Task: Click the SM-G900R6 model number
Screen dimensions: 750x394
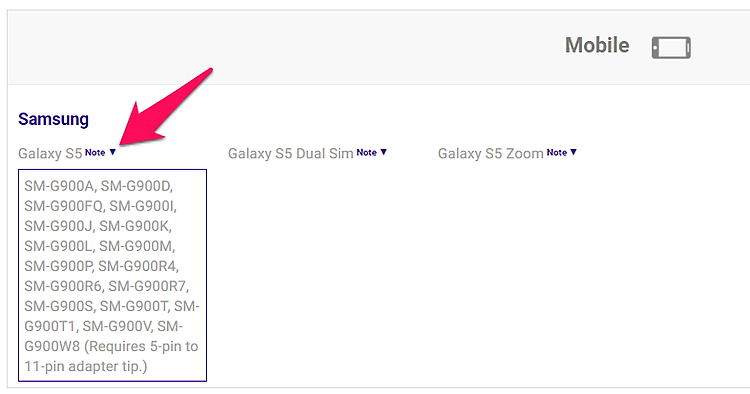Action: (x=63, y=286)
